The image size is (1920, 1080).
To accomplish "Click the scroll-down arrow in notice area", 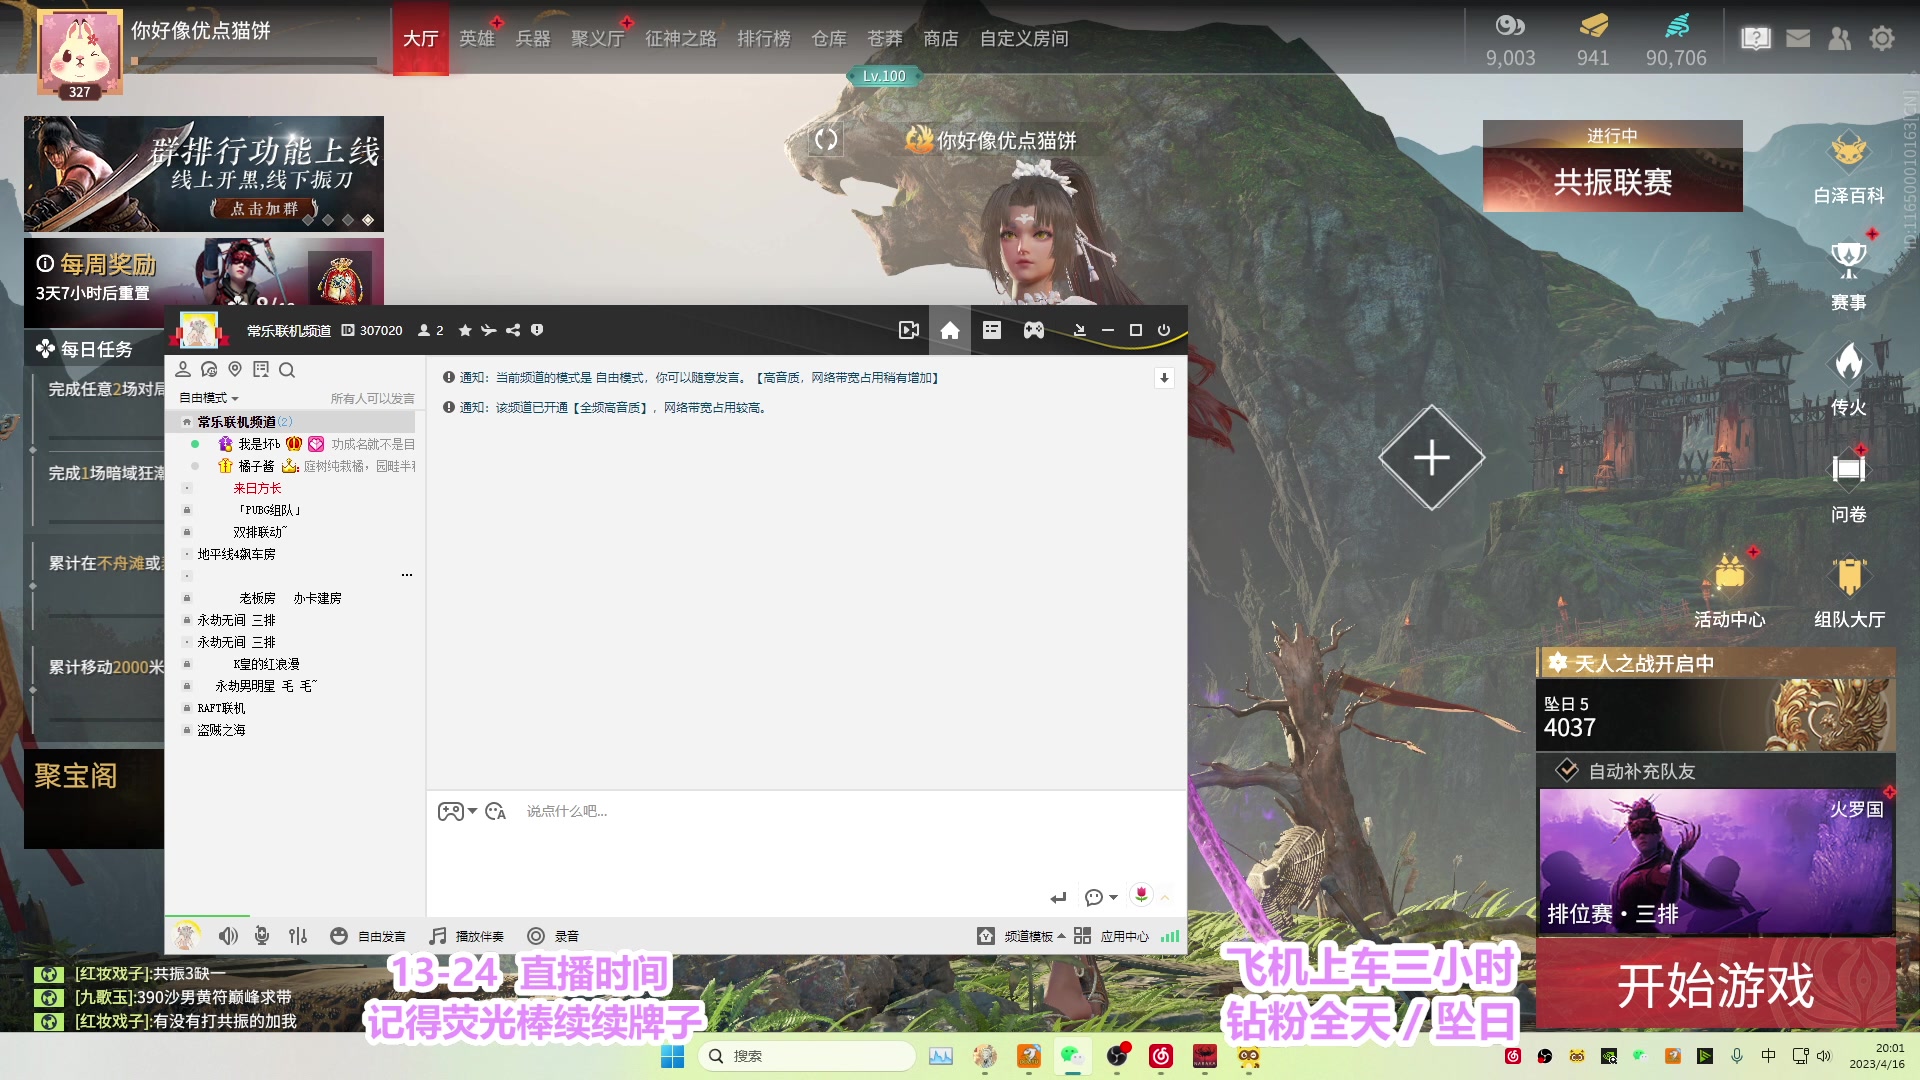I will tap(1164, 378).
